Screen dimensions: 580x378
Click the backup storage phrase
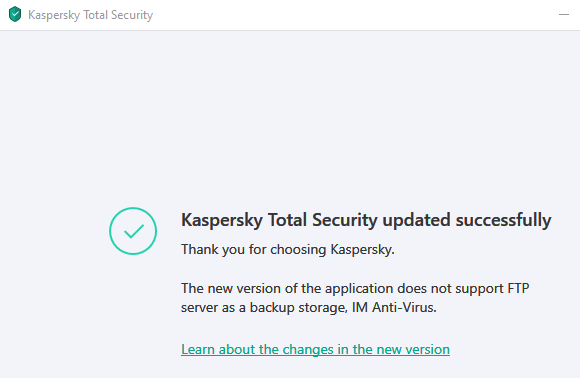[298, 308]
